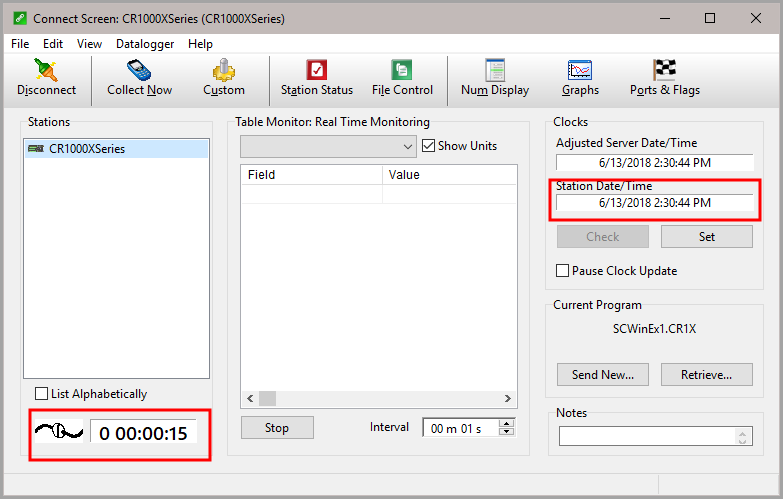This screenshot has height=499, width=783.
Task: Open Ports & Flags tool
Action: point(665,78)
